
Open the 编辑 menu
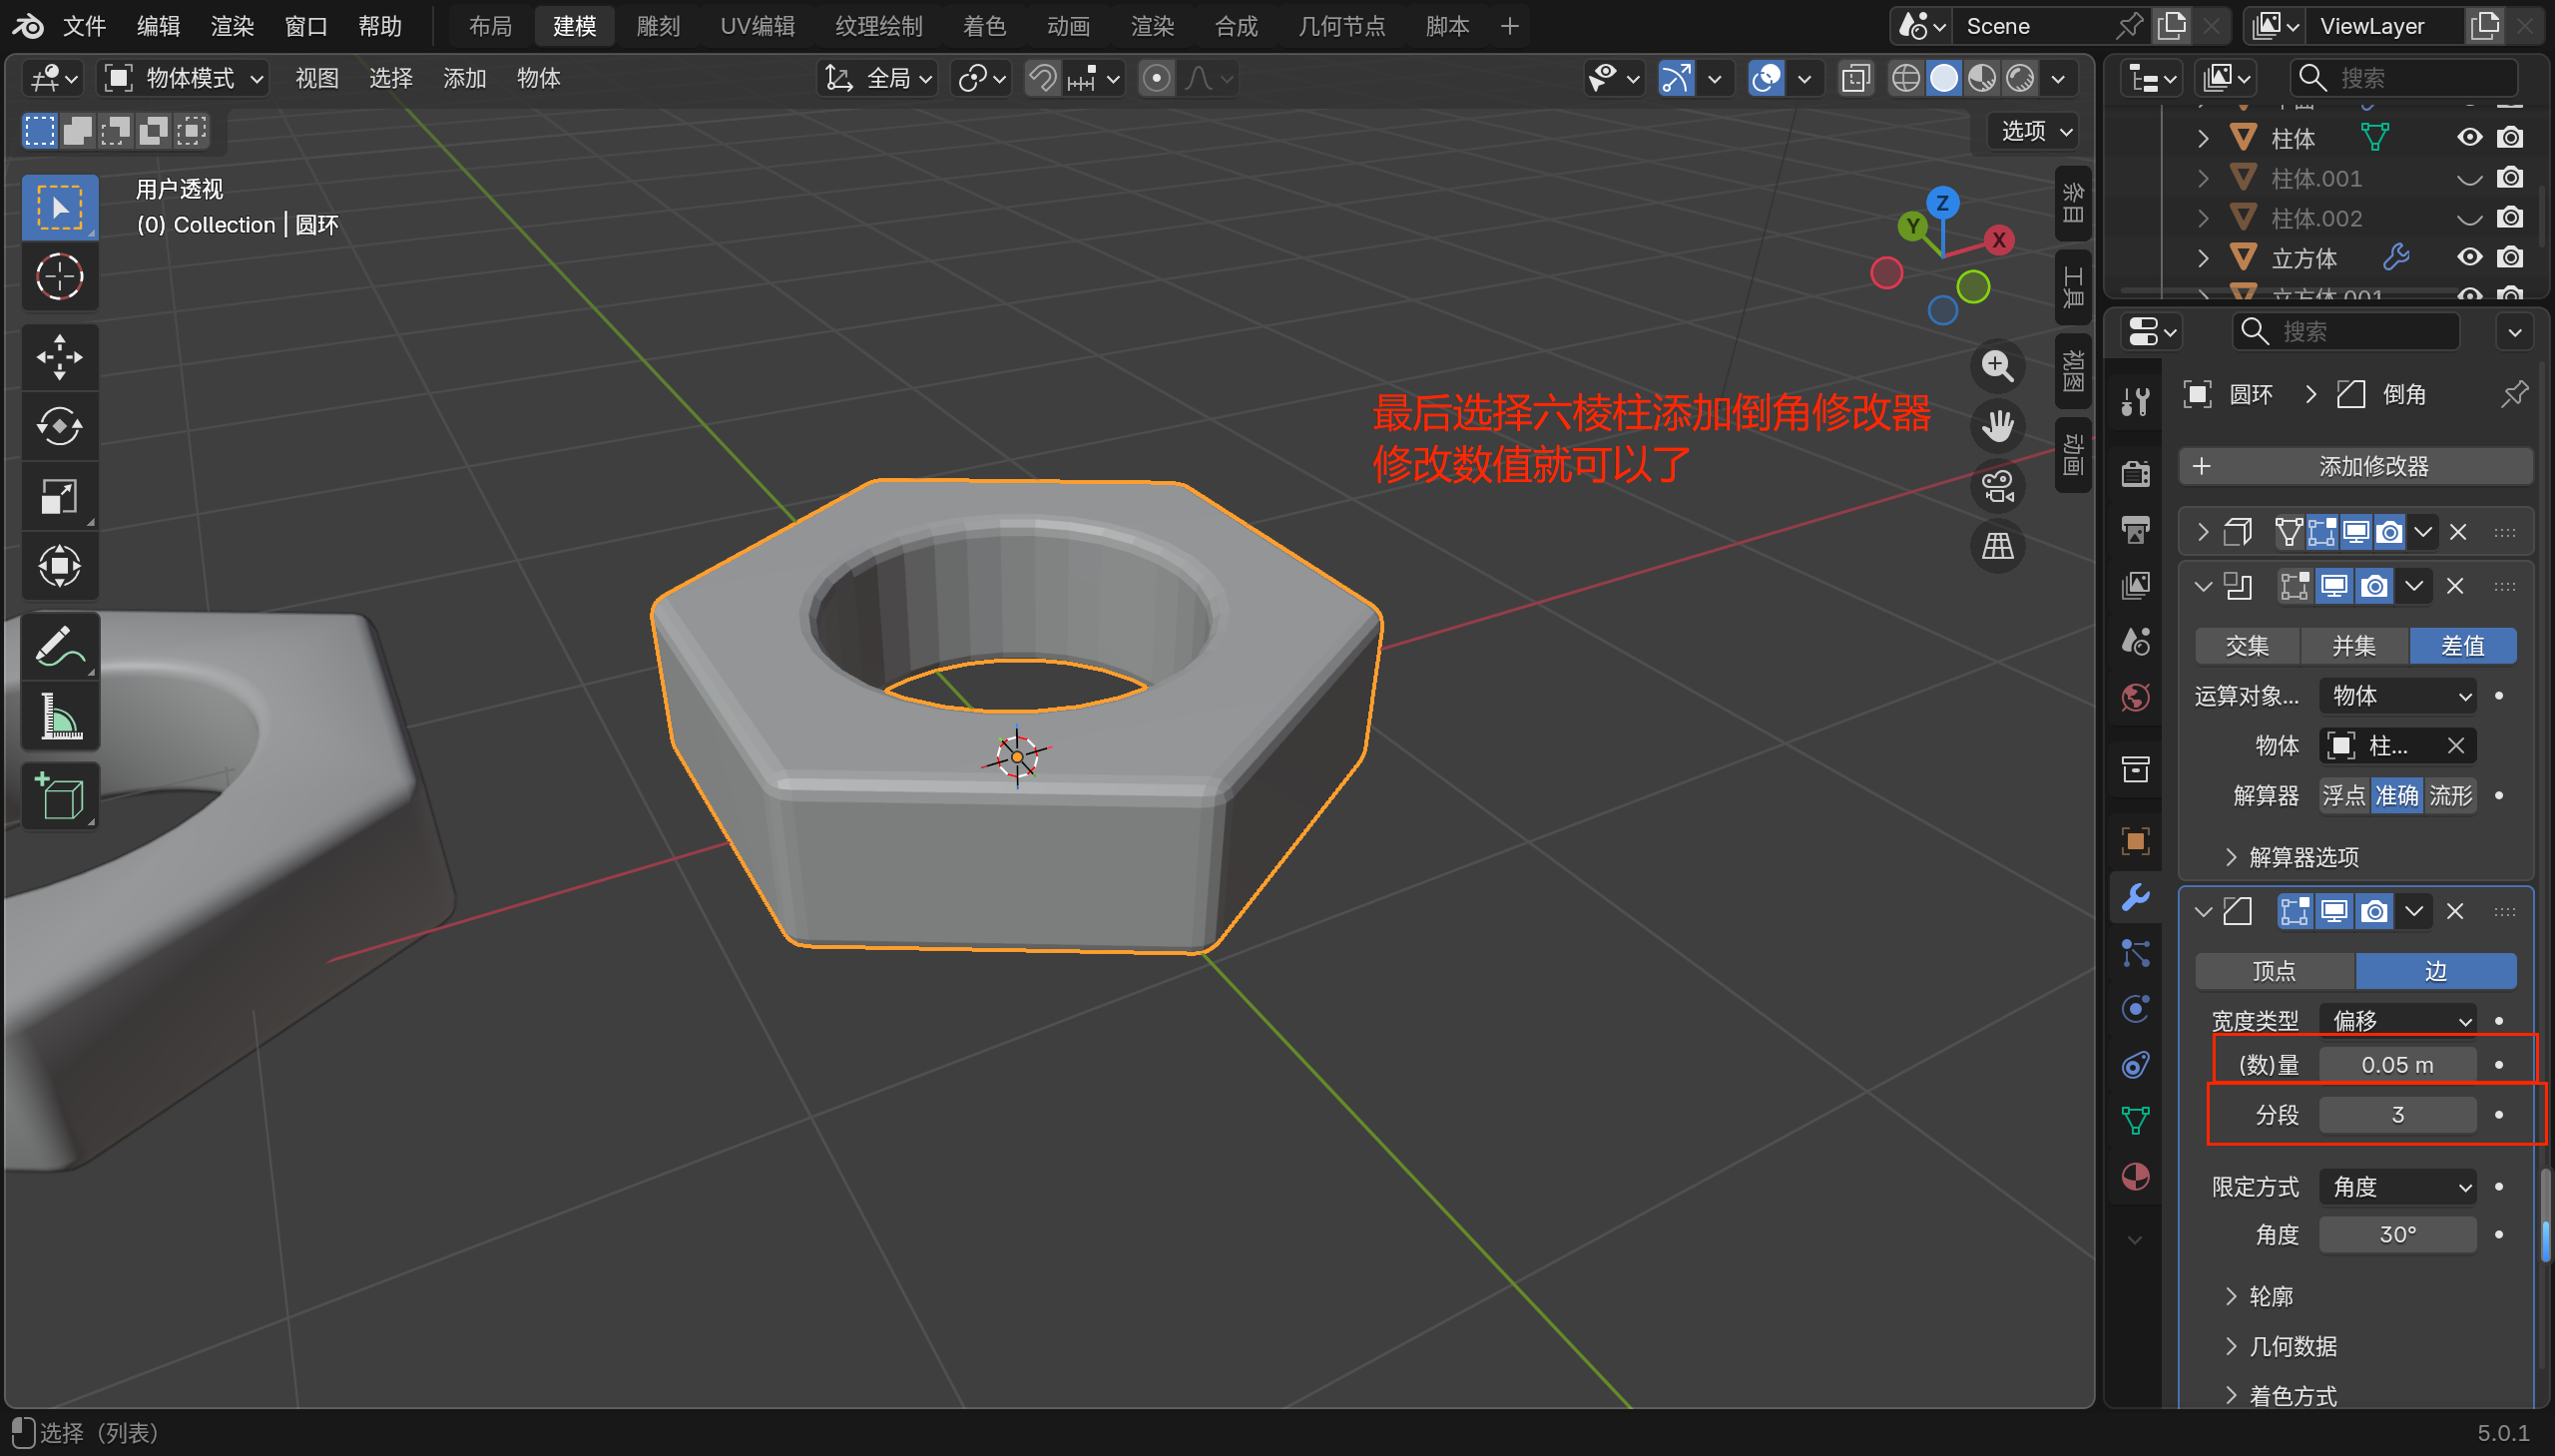[158, 26]
